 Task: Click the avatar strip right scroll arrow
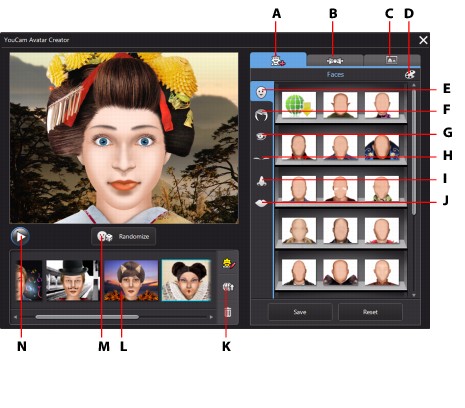point(211,317)
